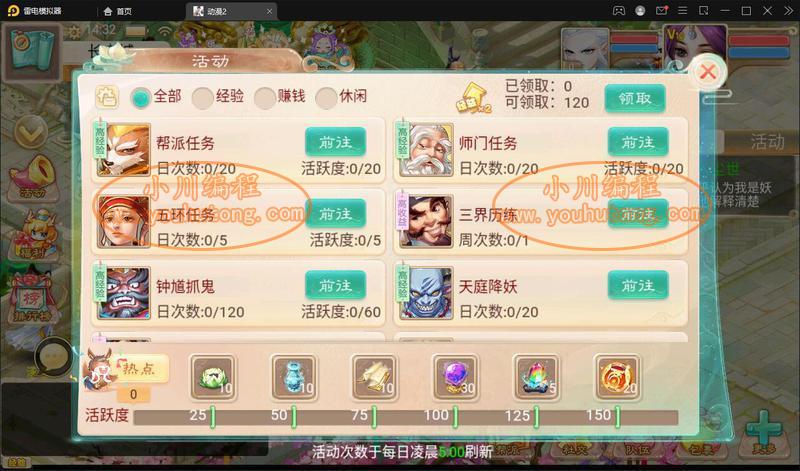Click the rainbow crystal reward icon
The width and height of the screenshot is (800, 471).
tap(537, 378)
